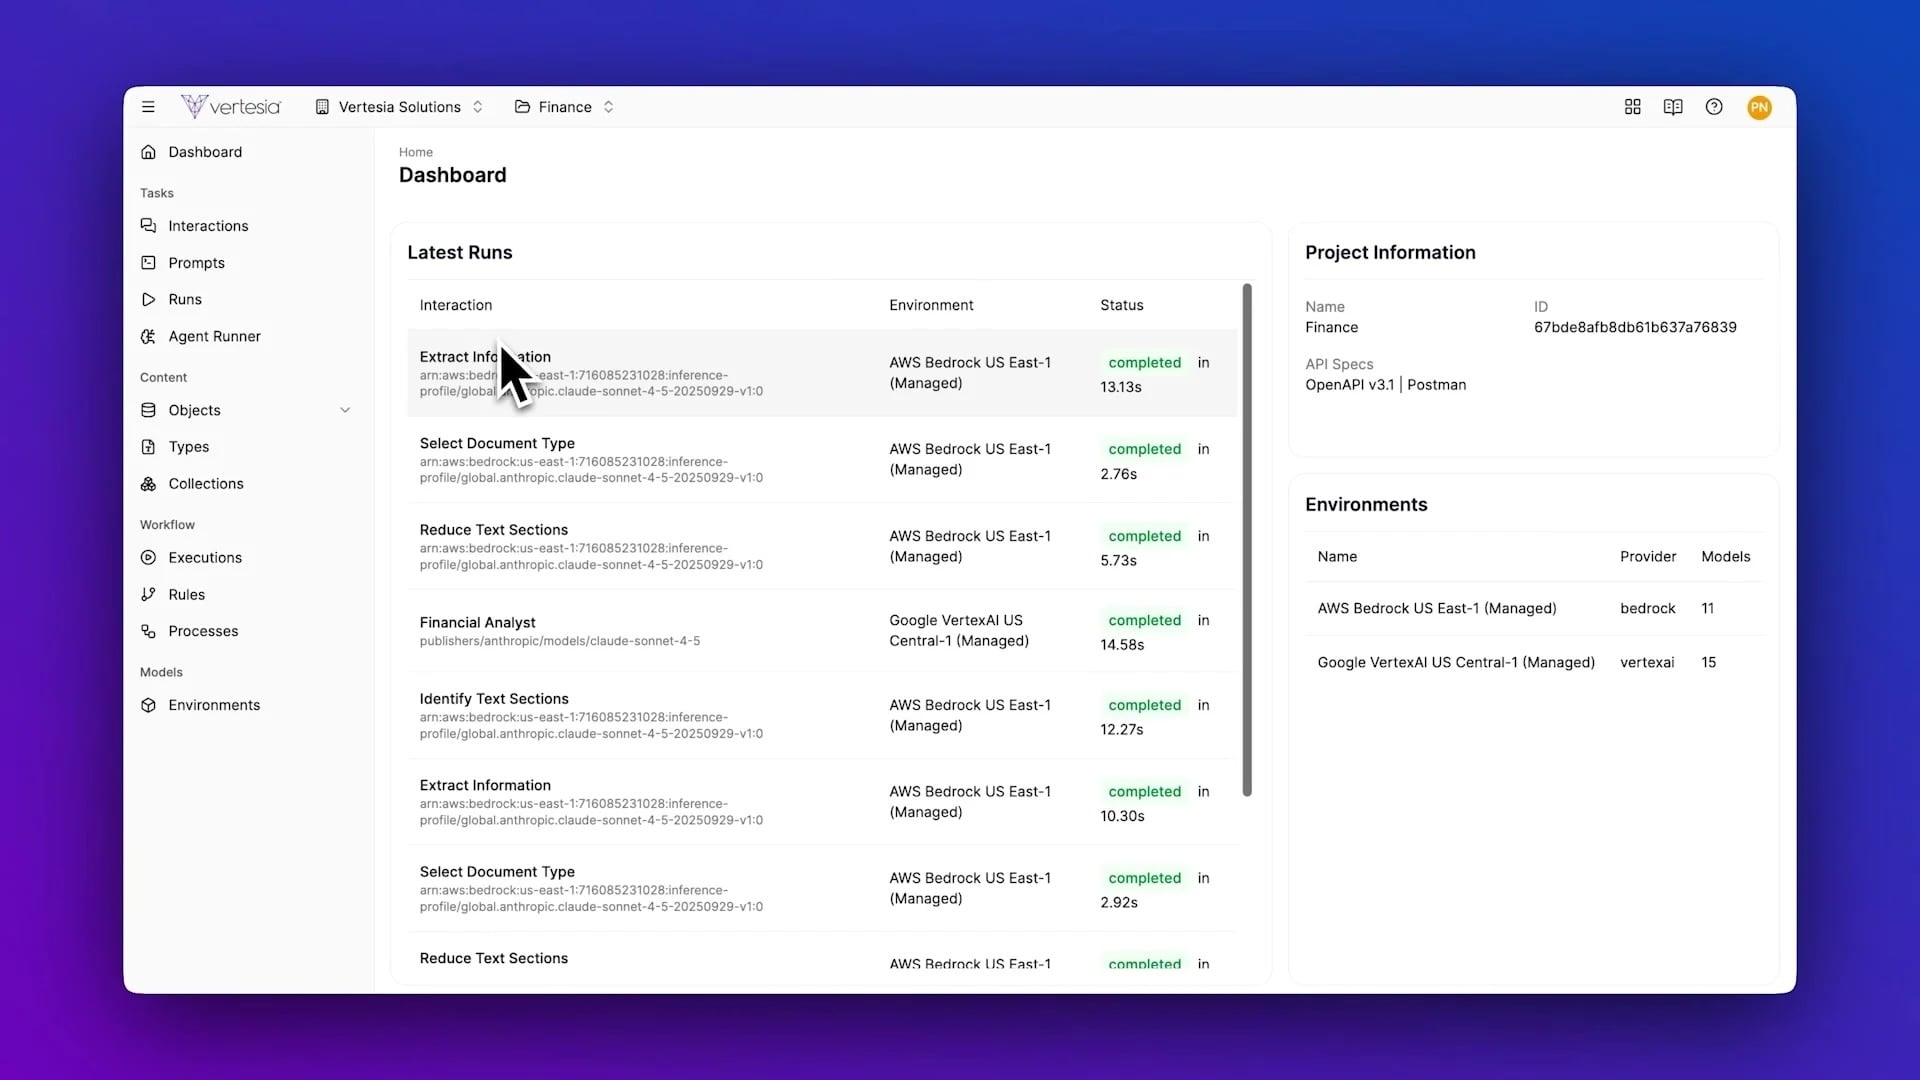Viewport: 1920px width, 1080px height.
Task: Click the 14.58s run duration
Action: pyautogui.click(x=1122, y=645)
